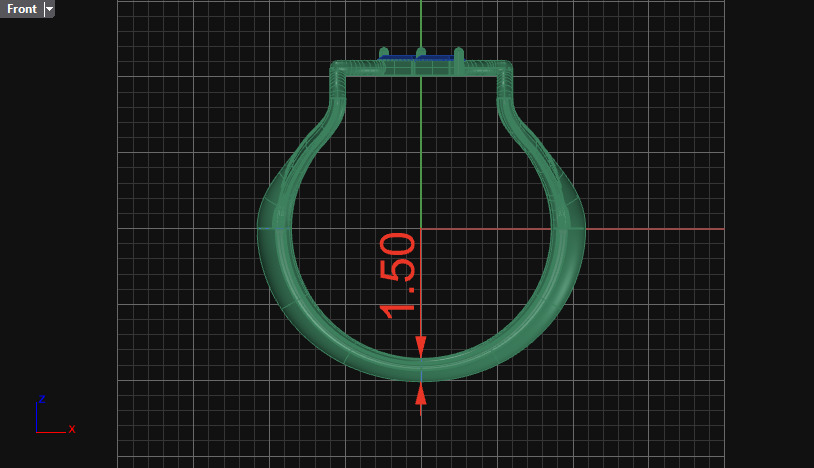Viewport: 814px width, 468px height.
Task: Select the 1.50 dimension text
Action: coord(397,276)
